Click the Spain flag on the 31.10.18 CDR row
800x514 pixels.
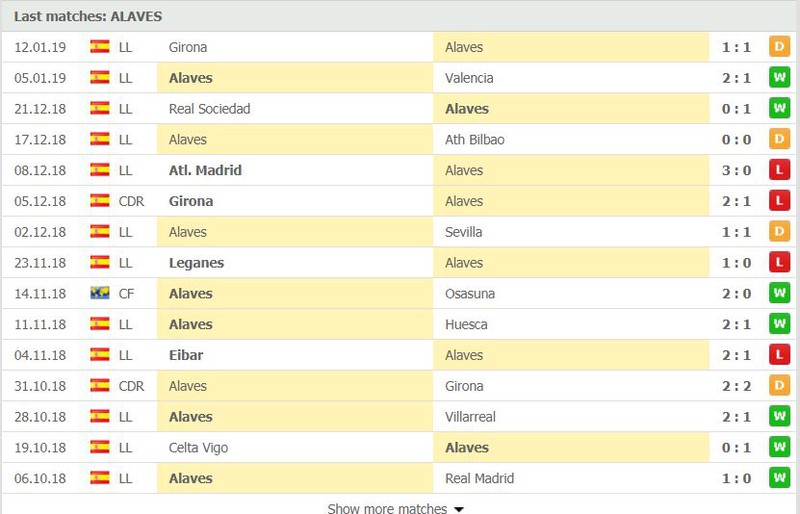coord(99,385)
